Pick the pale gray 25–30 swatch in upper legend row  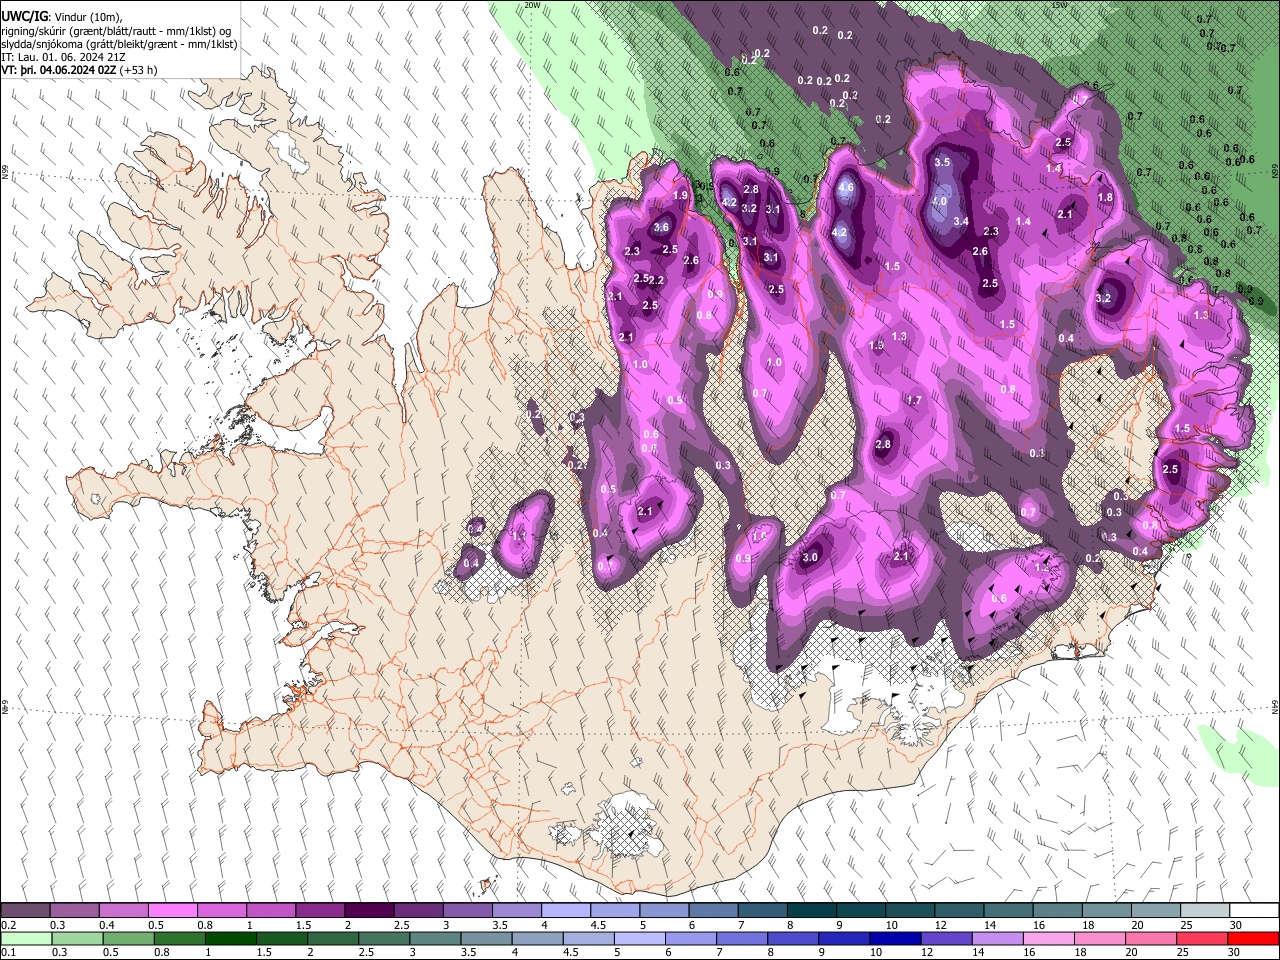click(1204, 911)
